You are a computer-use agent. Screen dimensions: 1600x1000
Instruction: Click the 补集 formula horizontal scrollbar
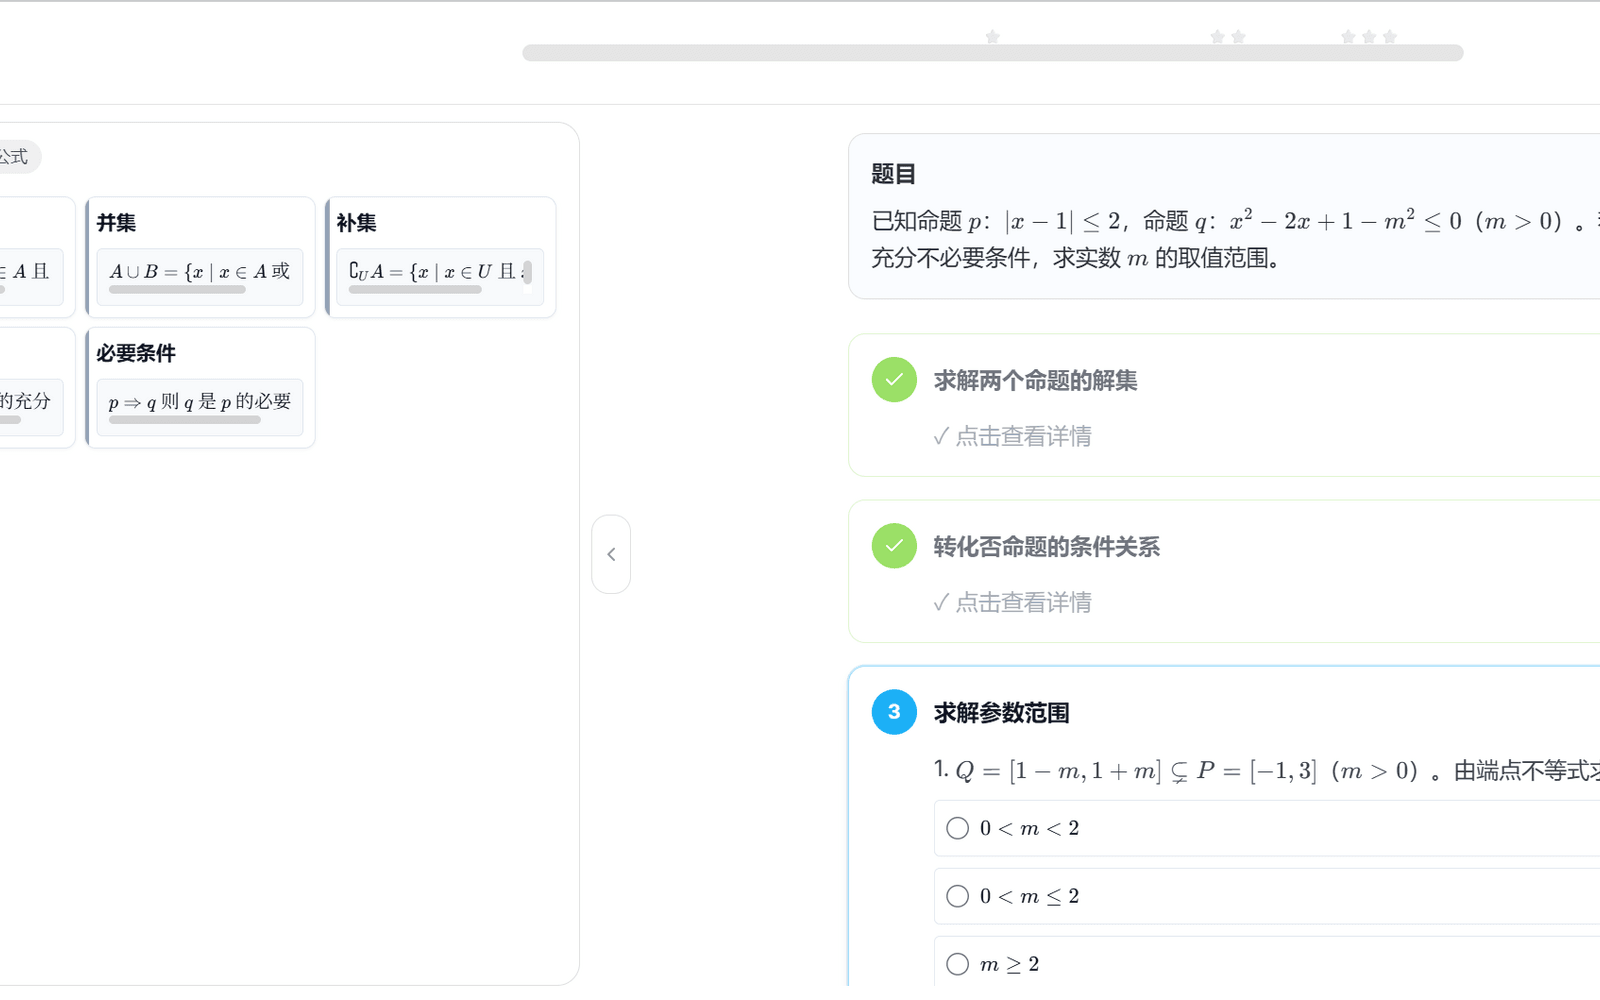click(415, 290)
